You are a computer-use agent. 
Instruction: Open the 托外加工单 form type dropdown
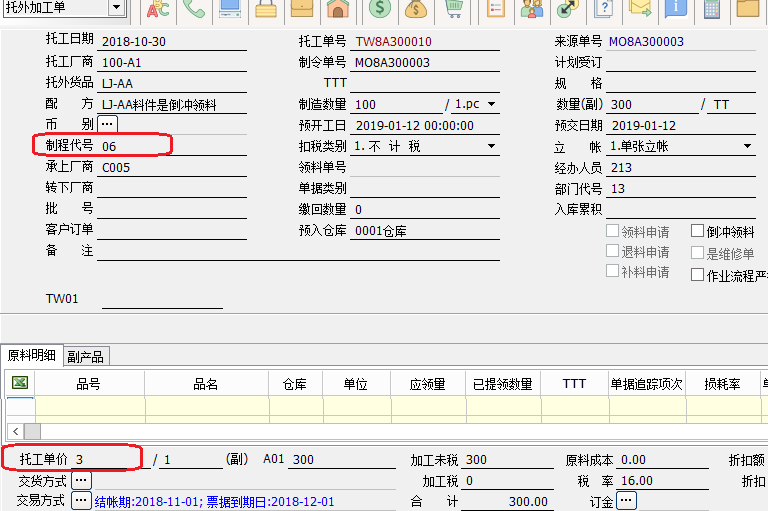click(x=116, y=8)
